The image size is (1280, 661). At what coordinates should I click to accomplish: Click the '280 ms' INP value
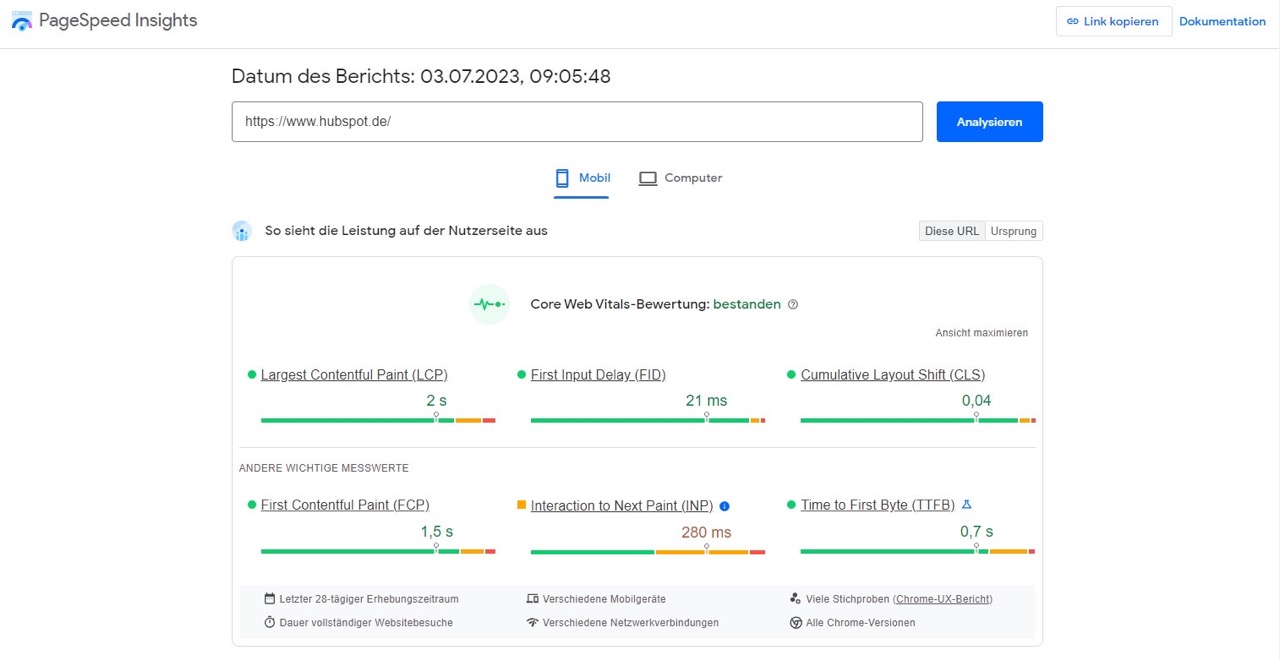706,533
